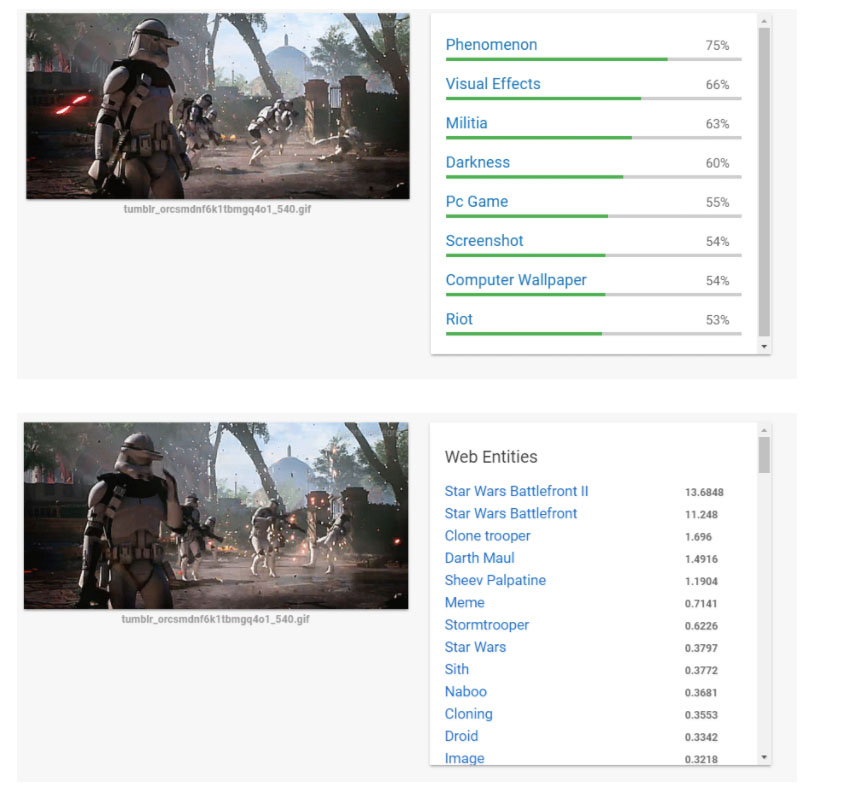Click the 0.7141 score value
Screen dimensions: 864x800
click(x=701, y=604)
